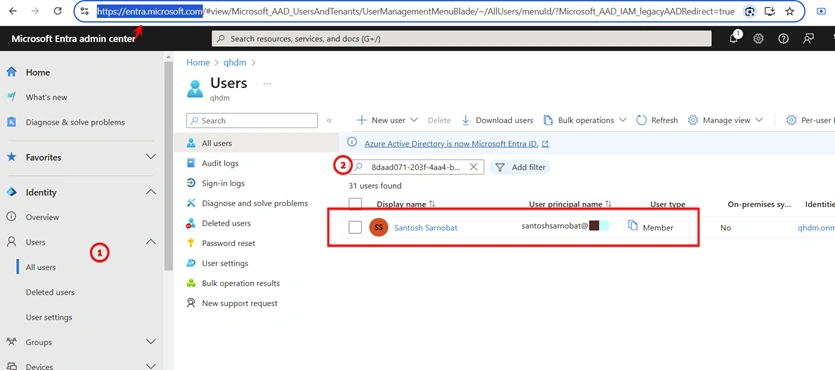Open the Manage view dropdown
The height and width of the screenshot is (370, 835).
[725, 120]
